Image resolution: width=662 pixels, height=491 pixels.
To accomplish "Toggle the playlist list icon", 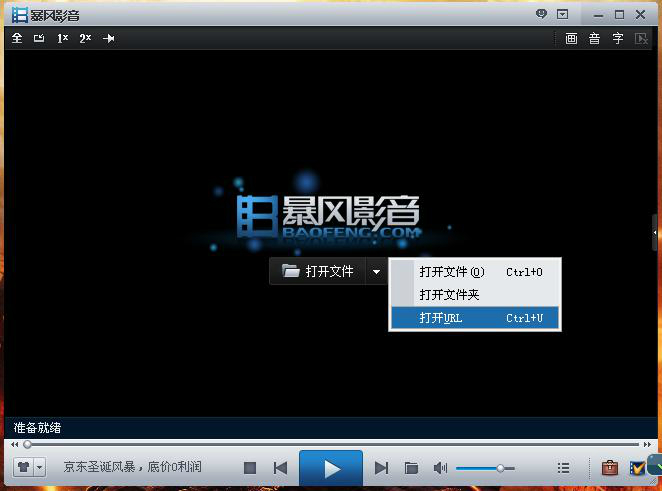I will (x=563, y=468).
